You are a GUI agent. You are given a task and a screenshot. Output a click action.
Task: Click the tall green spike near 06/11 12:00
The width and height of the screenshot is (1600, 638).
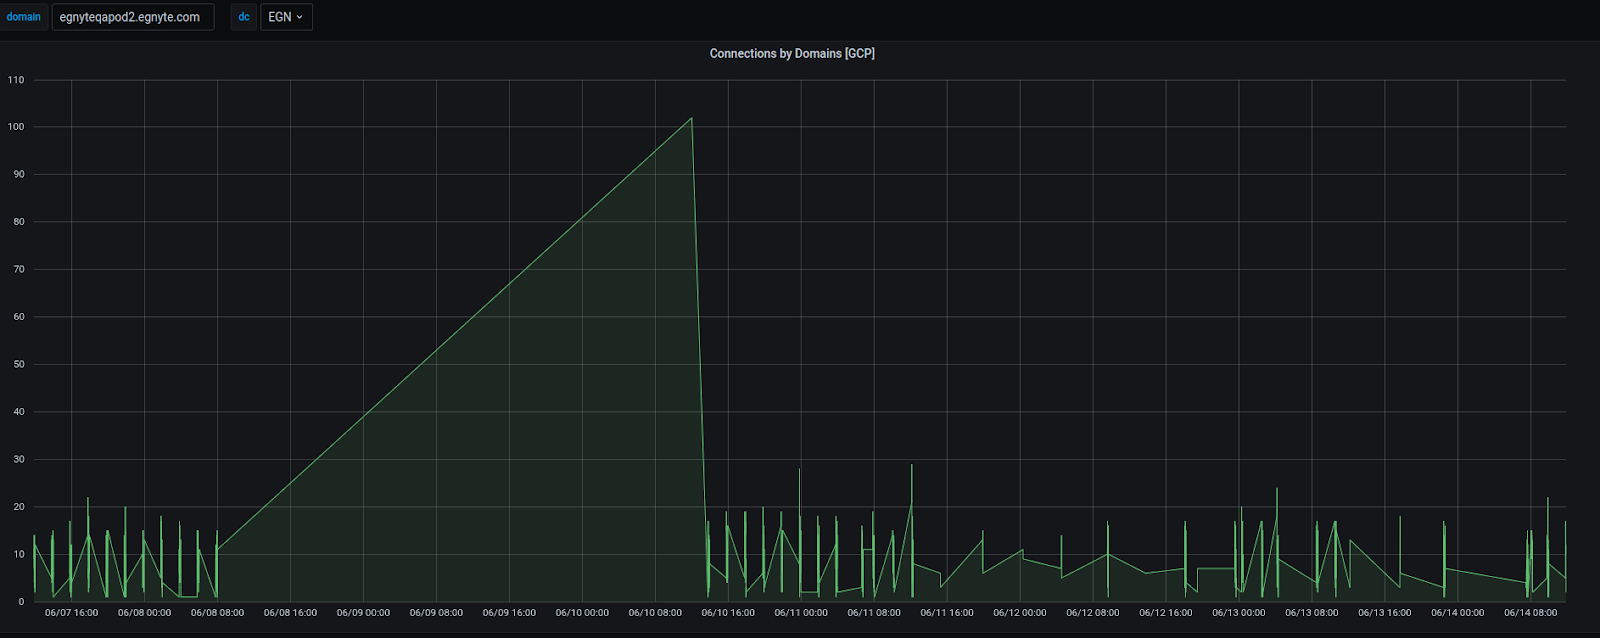tap(911, 466)
